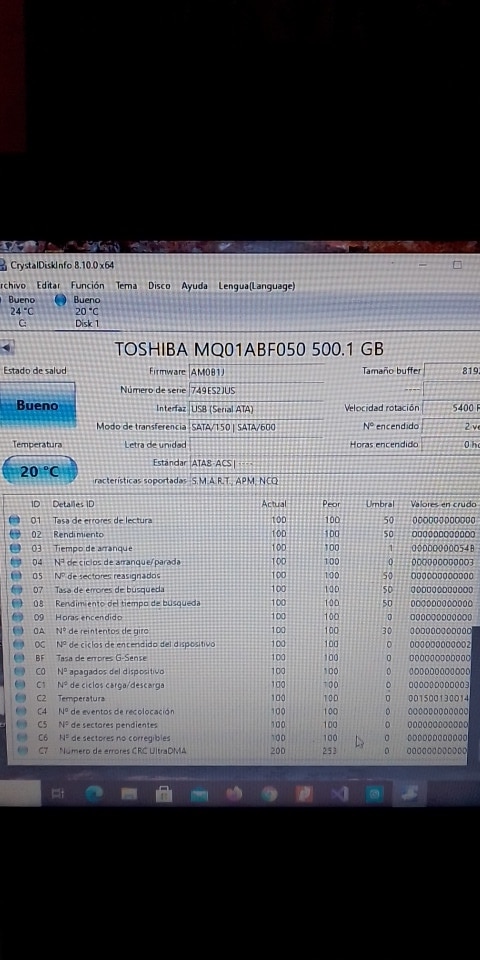Click the status icon for row C2 Temperatura
Image resolution: width=480 pixels, height=960 pixels.
21,698
